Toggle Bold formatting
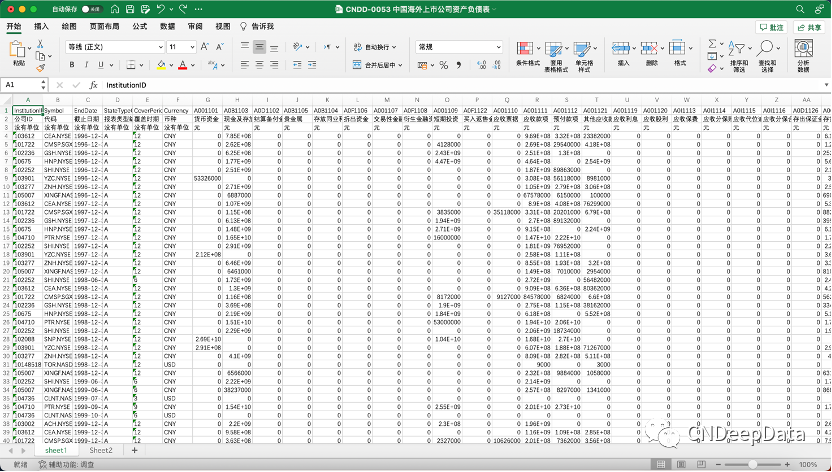This screenshot has height=472, width=832. 72,65
